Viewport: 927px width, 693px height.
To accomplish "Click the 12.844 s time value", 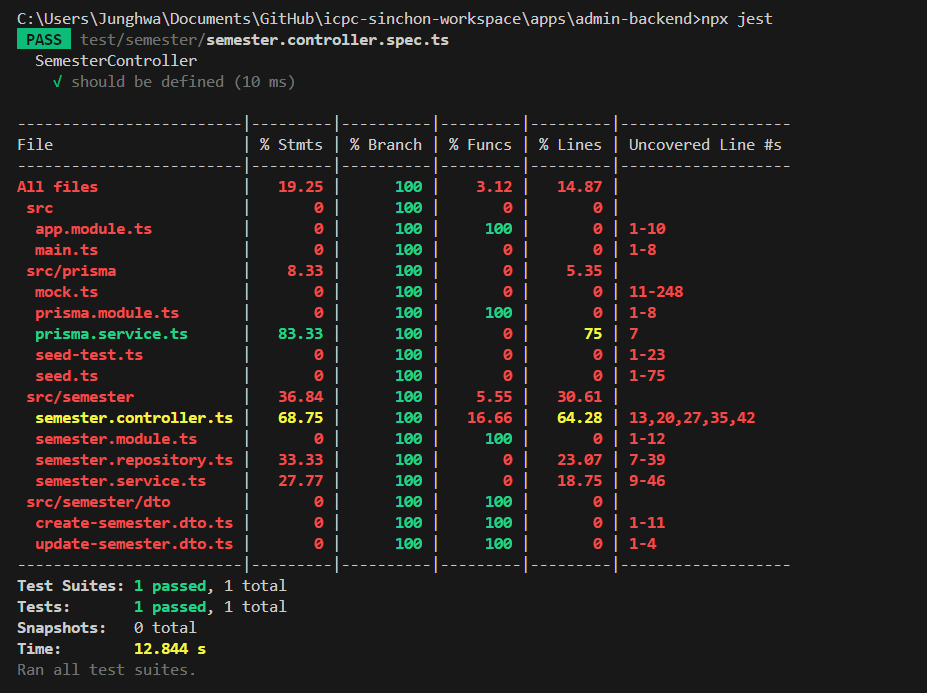I will tap(170, 649).
